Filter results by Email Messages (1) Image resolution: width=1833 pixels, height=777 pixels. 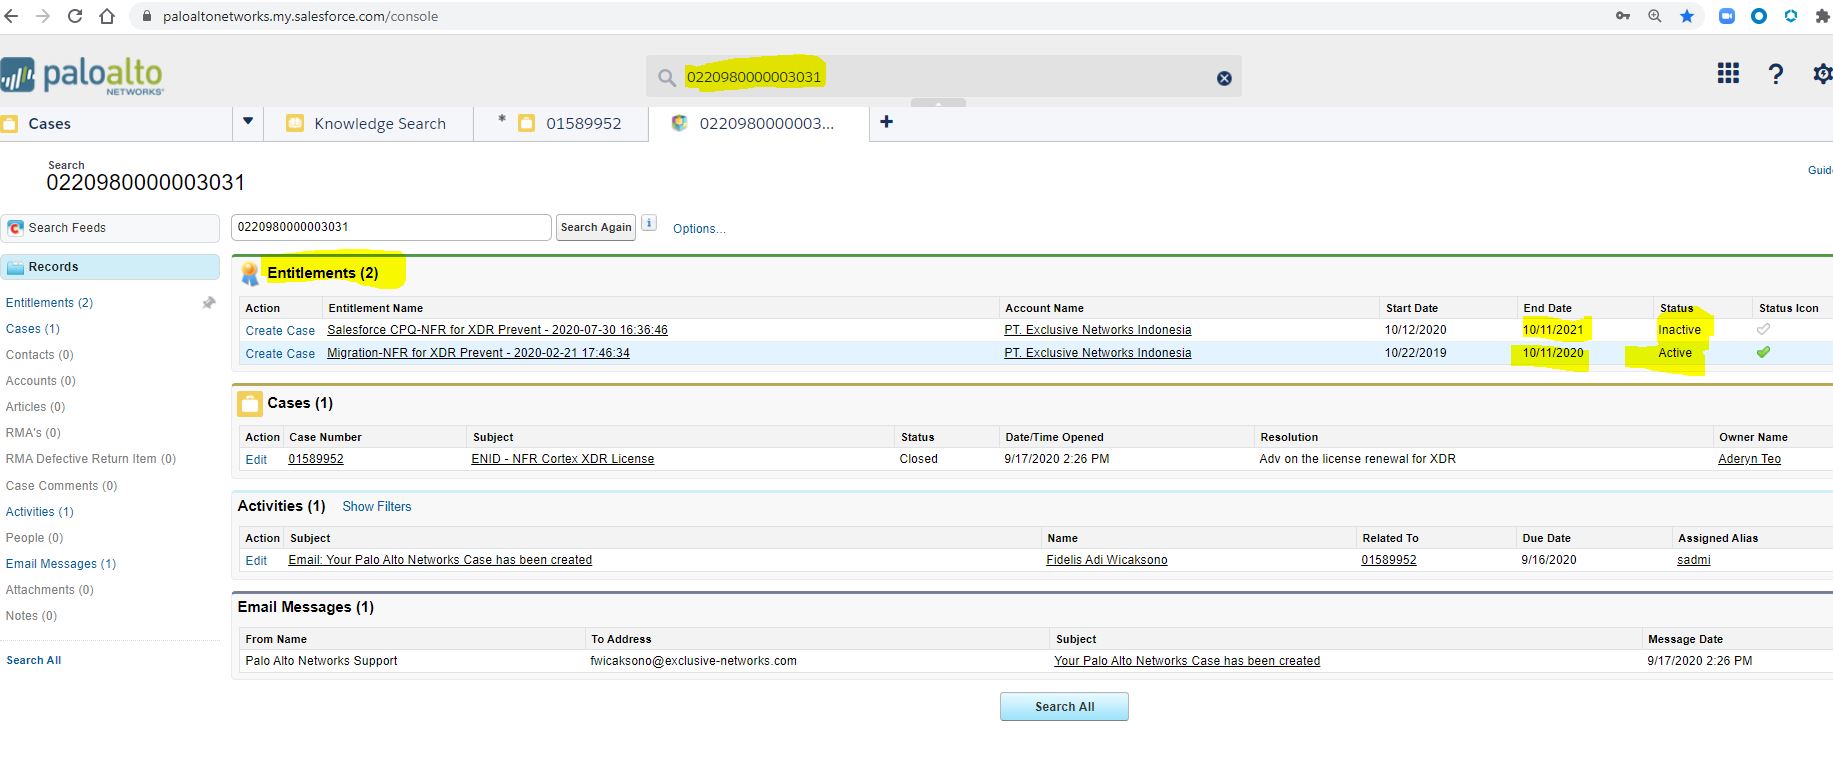click(61, 564)
